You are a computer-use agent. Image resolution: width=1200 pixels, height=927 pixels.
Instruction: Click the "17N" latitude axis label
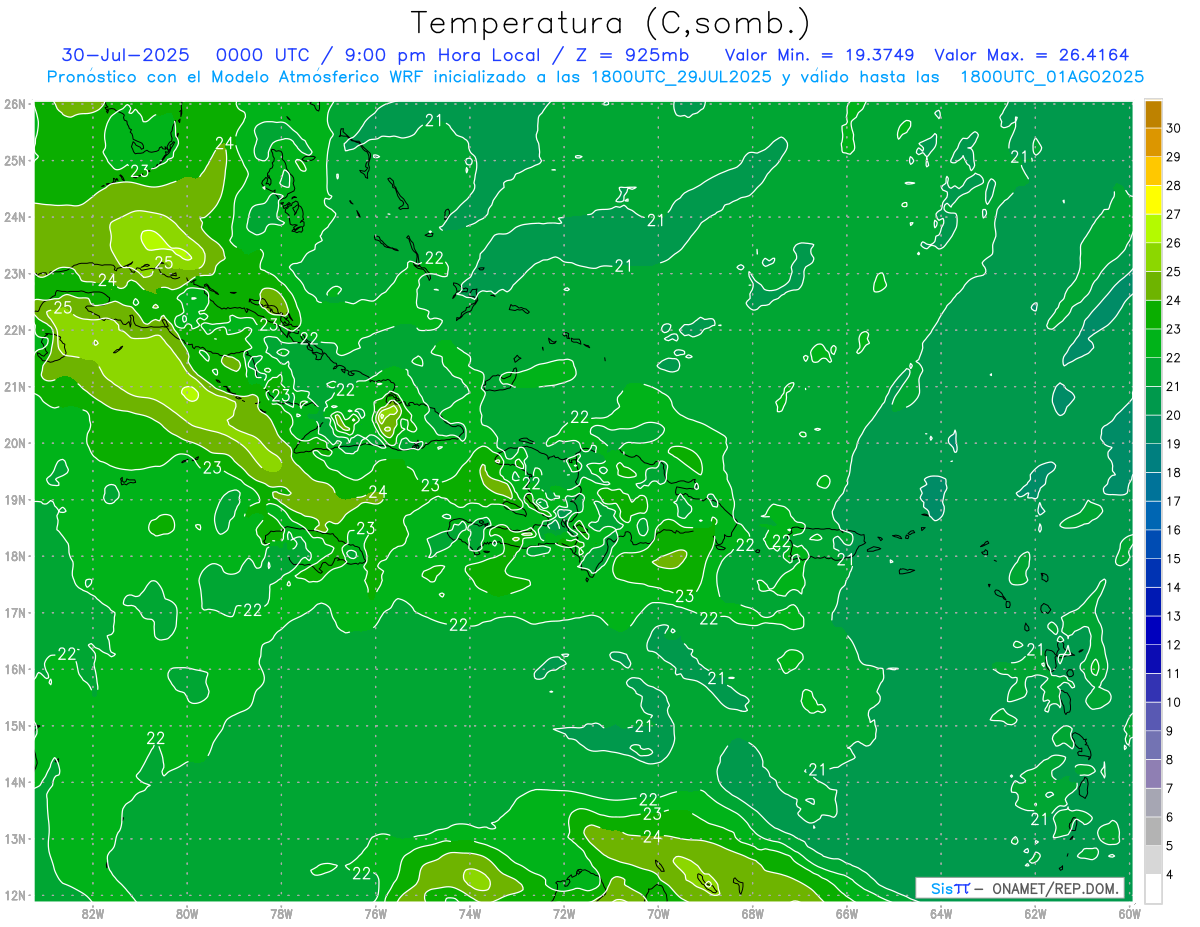coord(14,613)
